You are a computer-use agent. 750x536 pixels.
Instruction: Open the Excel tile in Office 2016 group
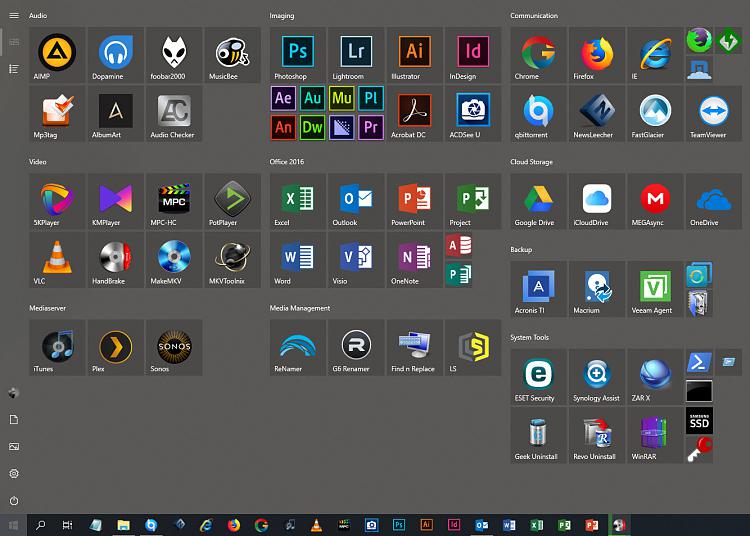tap(298, 201)
